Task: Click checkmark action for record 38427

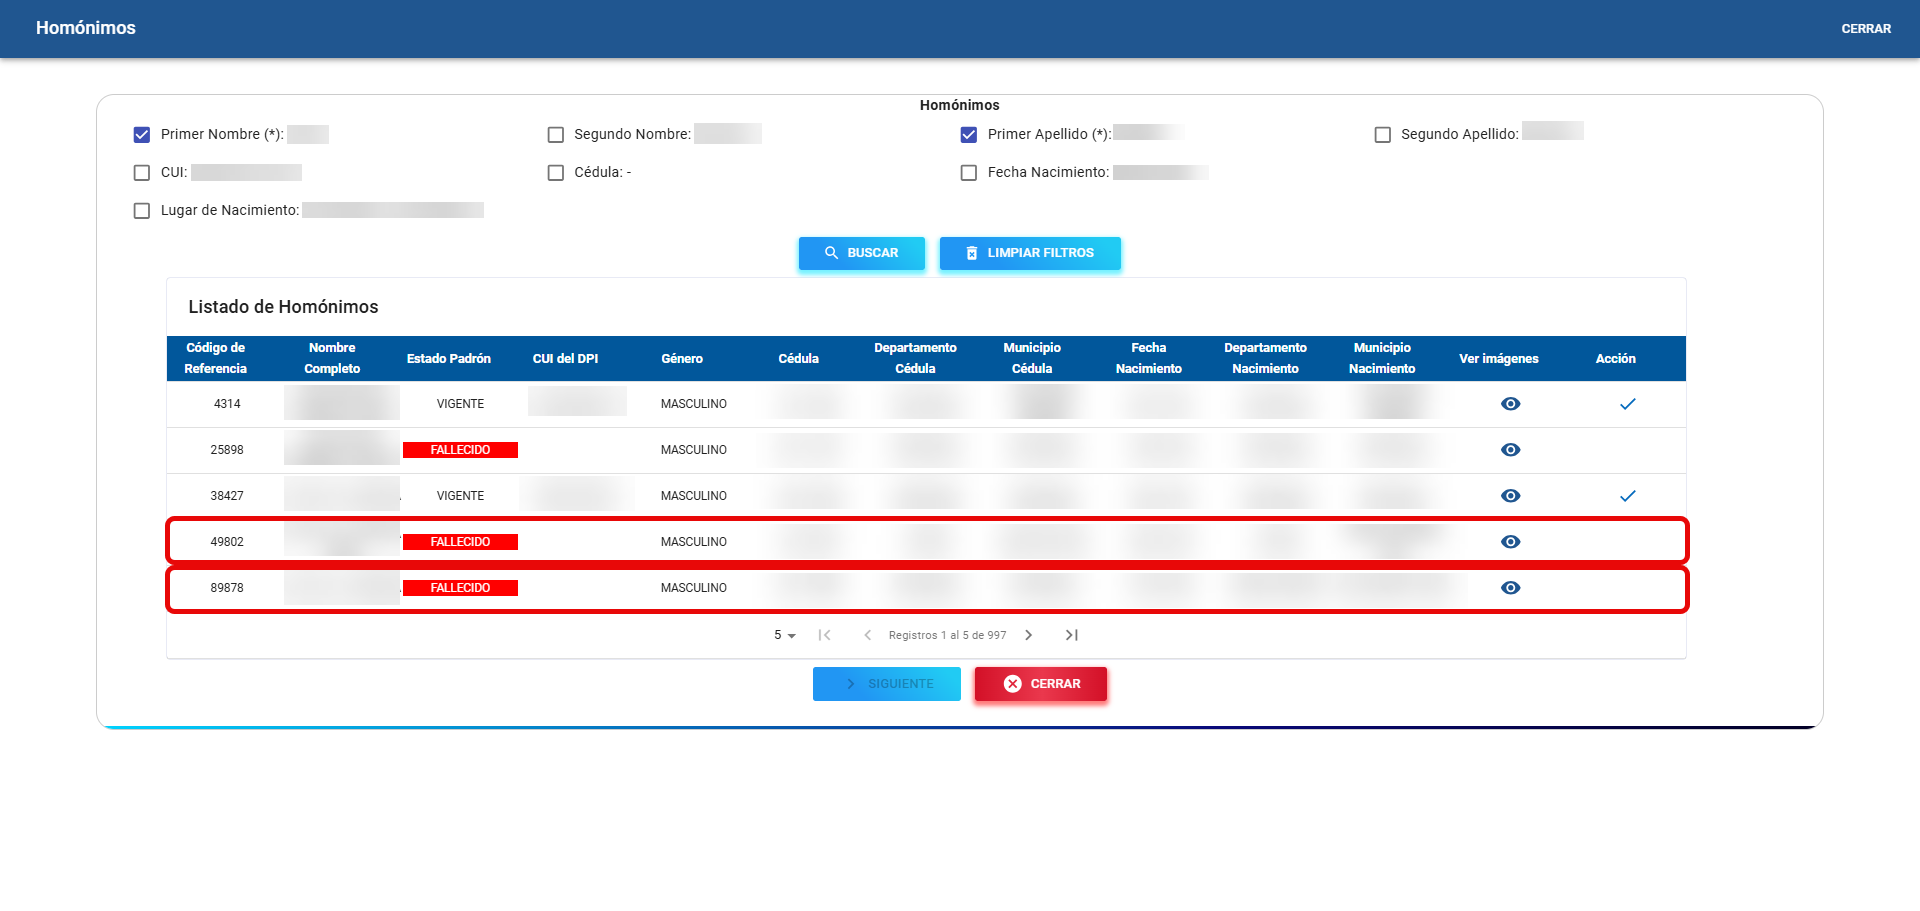Action: [x=1627, y=496]
